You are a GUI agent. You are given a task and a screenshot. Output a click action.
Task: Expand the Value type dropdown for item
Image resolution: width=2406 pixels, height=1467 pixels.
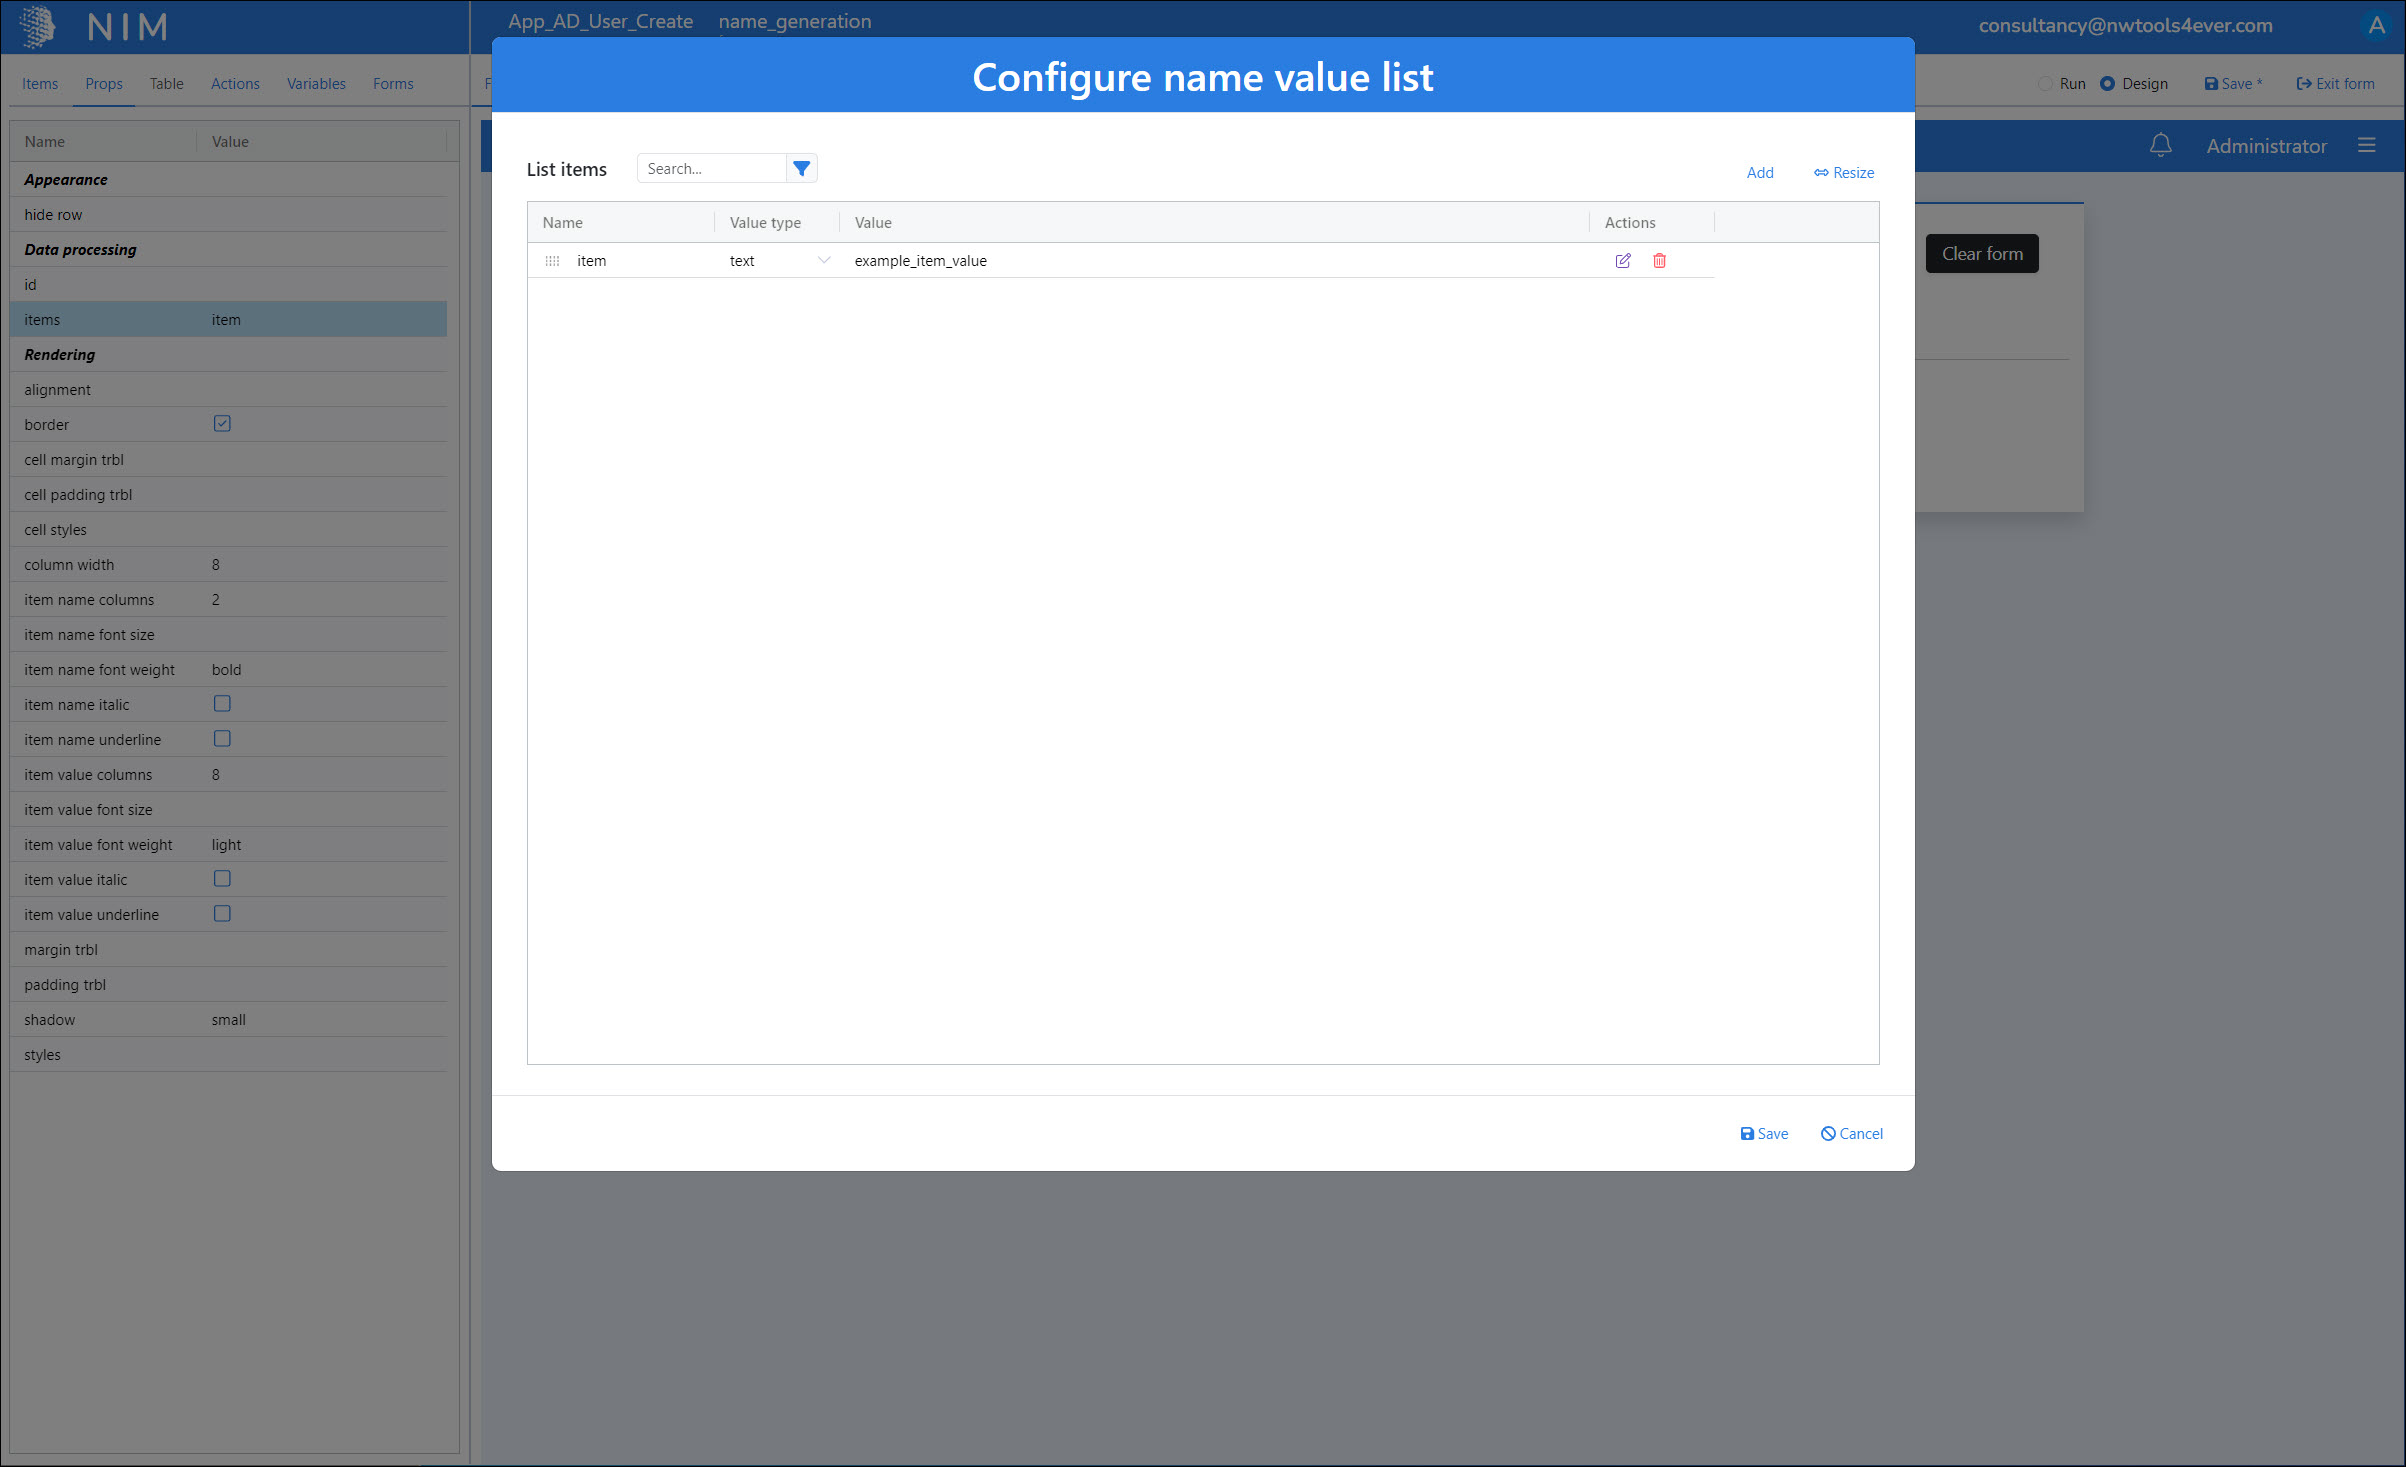pos(823,261)
